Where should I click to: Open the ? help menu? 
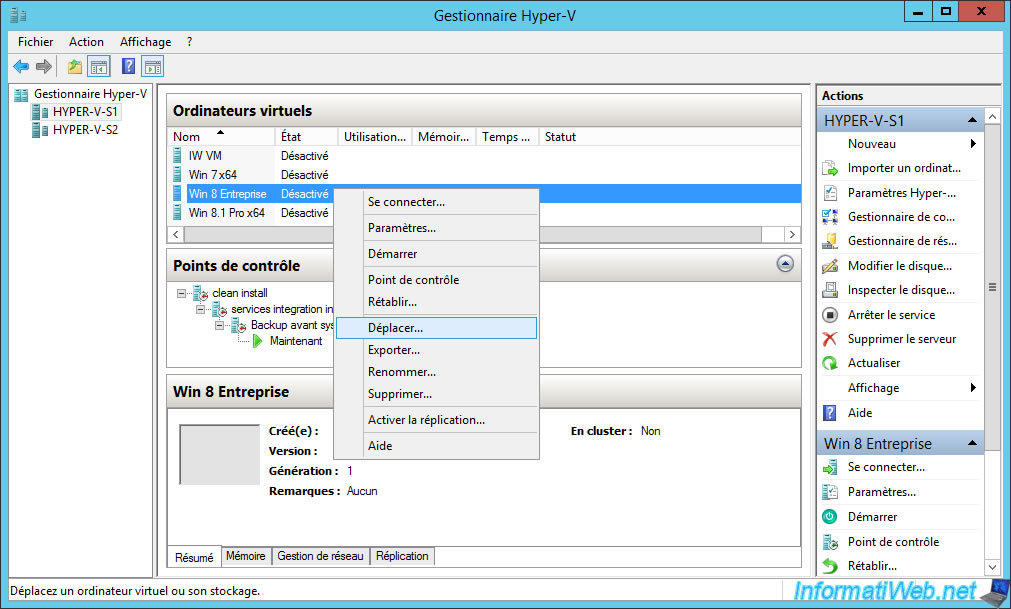click(x=189, y=42)
